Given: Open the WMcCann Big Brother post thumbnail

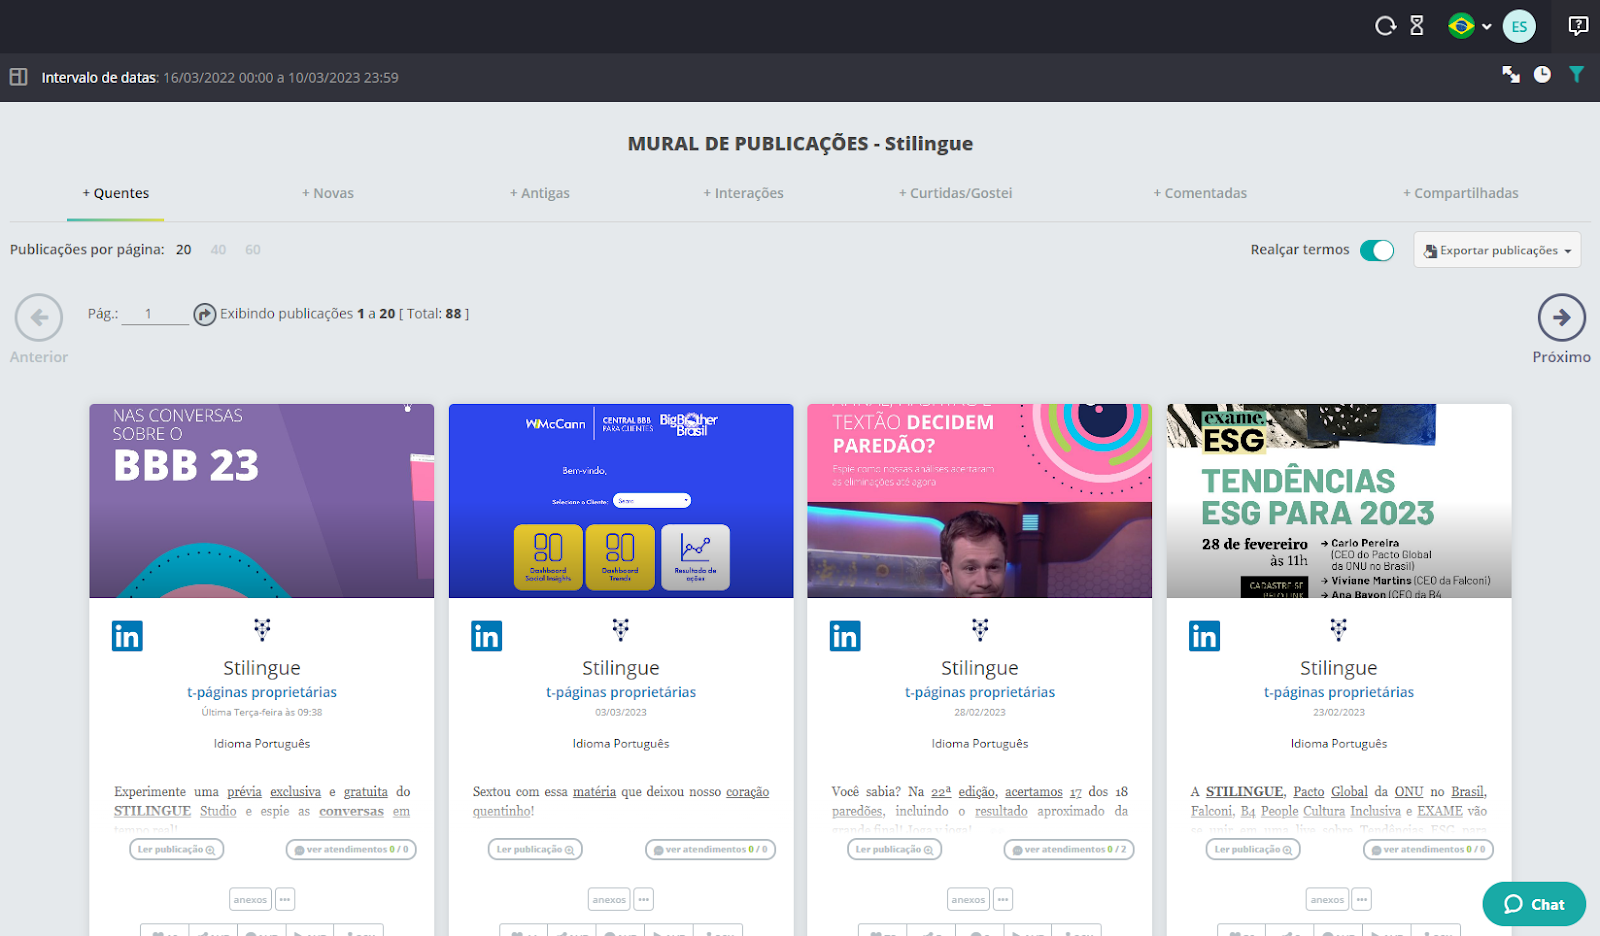Looking at the screenshot, I should 621,501.
